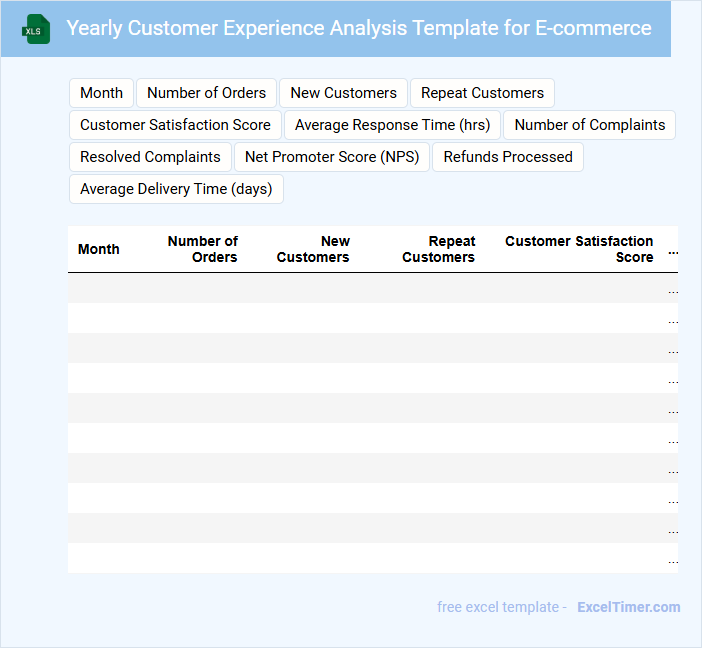The height and width of the screenshot is (648, 702).
Task: Select the Repeat Customers tag
Action: coord(482,93)
